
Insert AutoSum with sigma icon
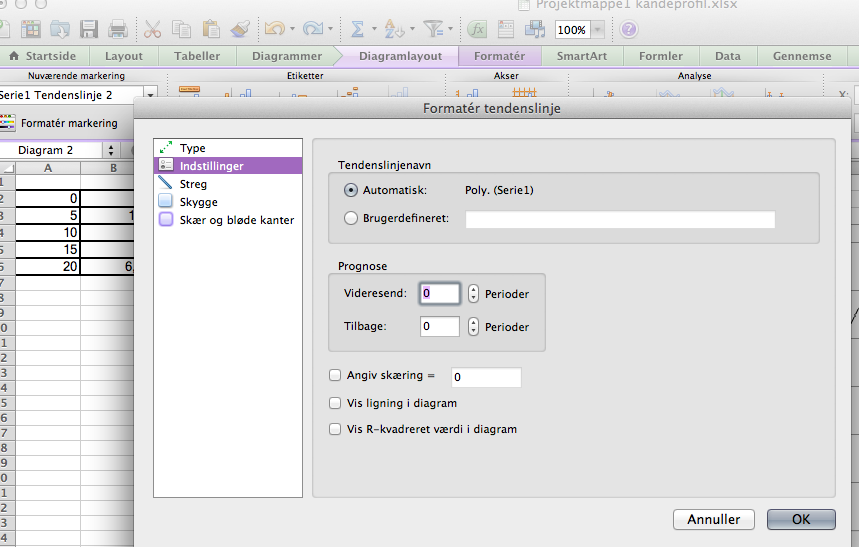[357, 29]
